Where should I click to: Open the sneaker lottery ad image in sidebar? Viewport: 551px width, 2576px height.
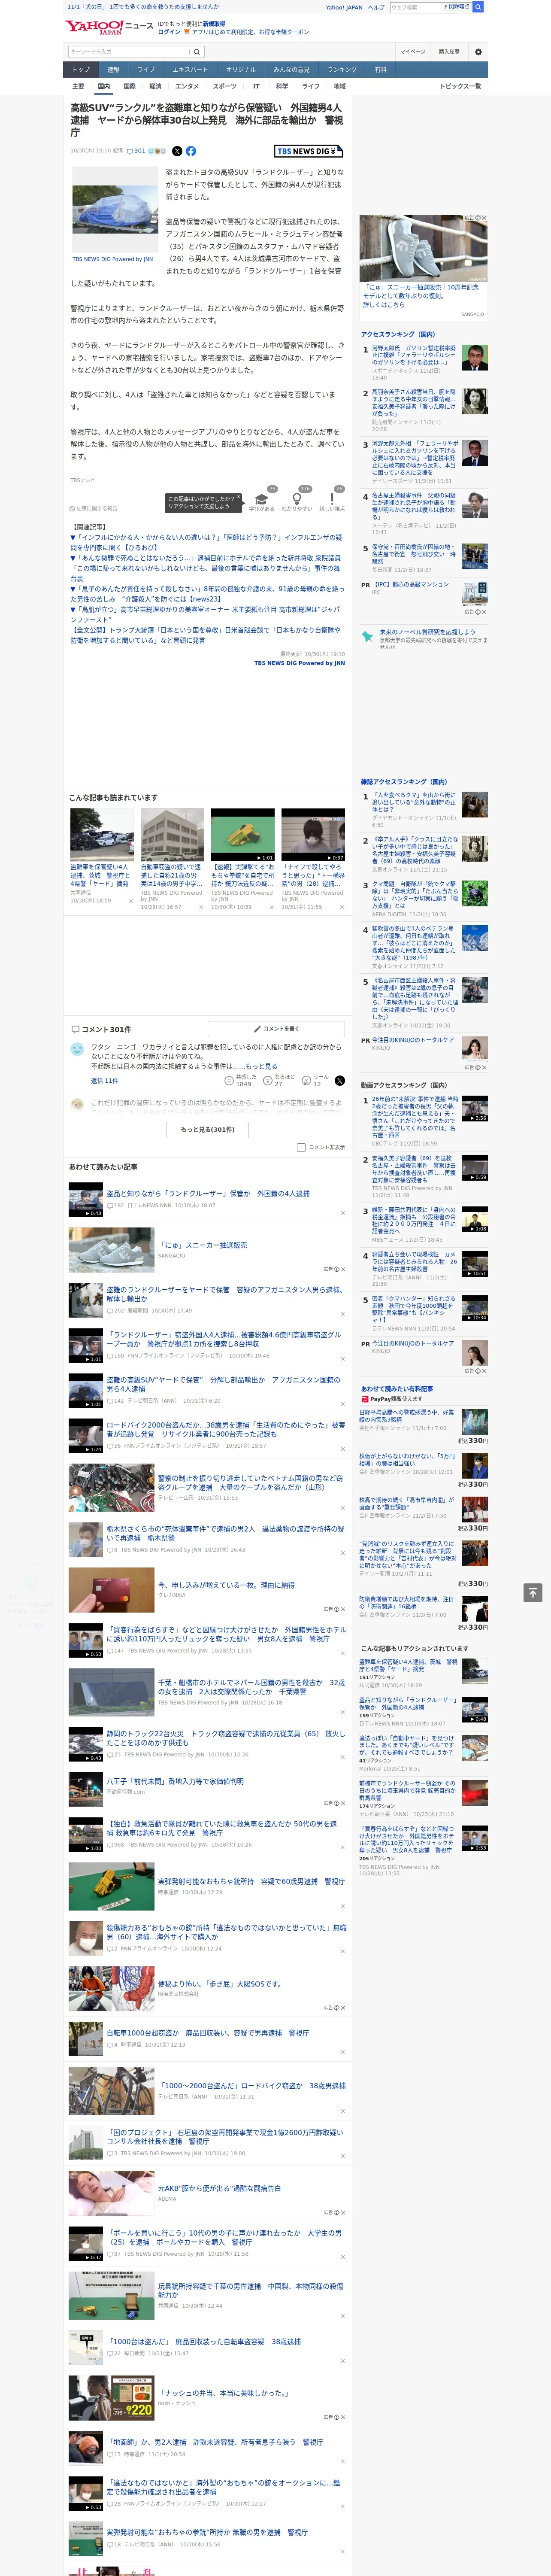(424, 248)
